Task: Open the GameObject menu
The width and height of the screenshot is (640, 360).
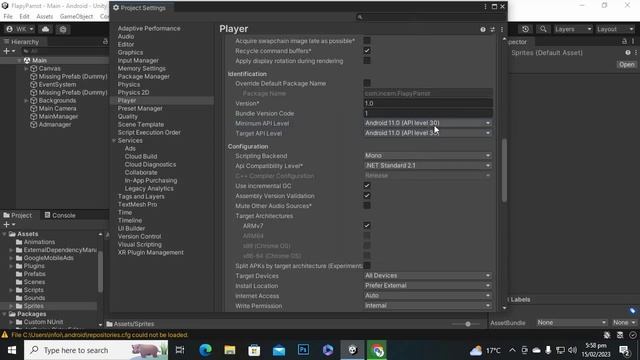Action: 76,16
